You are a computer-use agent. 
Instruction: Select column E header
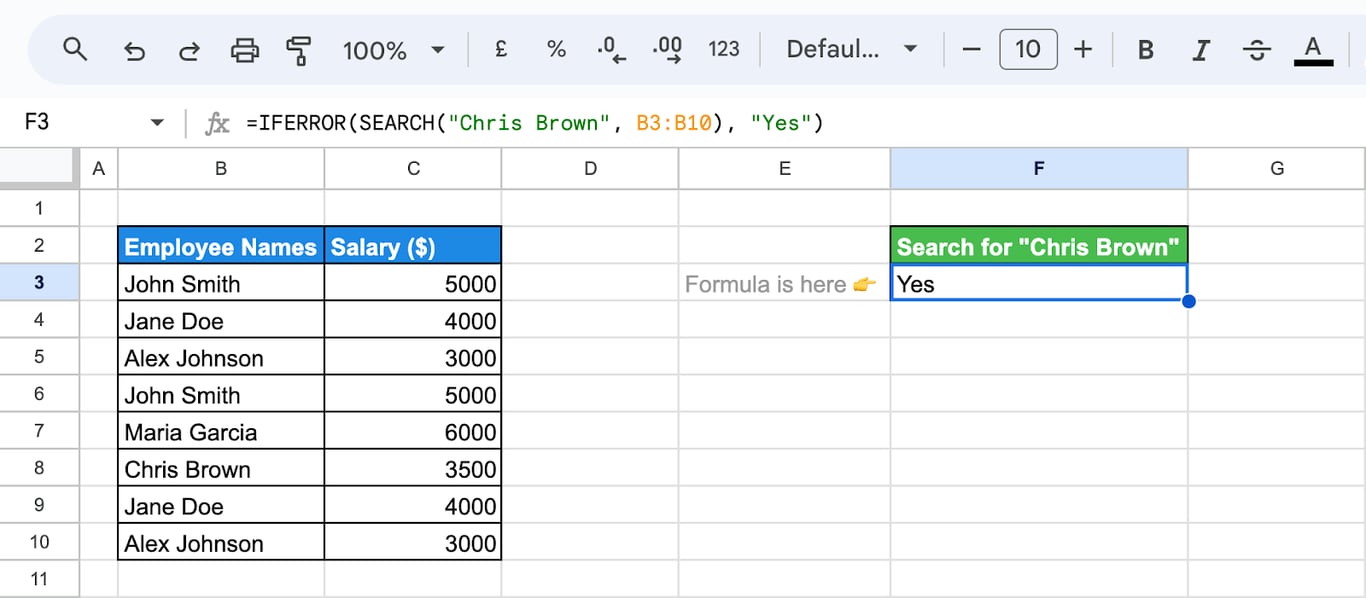784,169
